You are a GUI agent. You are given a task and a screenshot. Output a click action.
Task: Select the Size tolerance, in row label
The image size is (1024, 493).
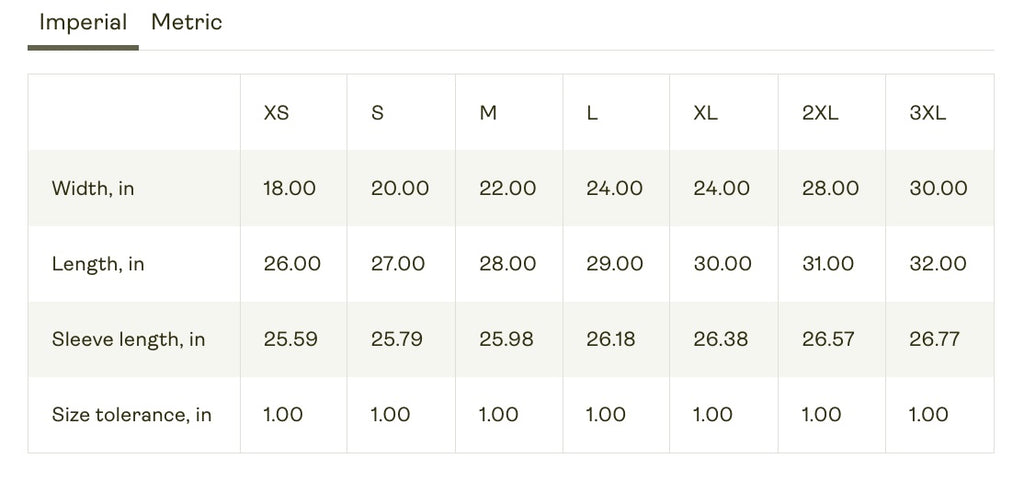tap(131, 415)
